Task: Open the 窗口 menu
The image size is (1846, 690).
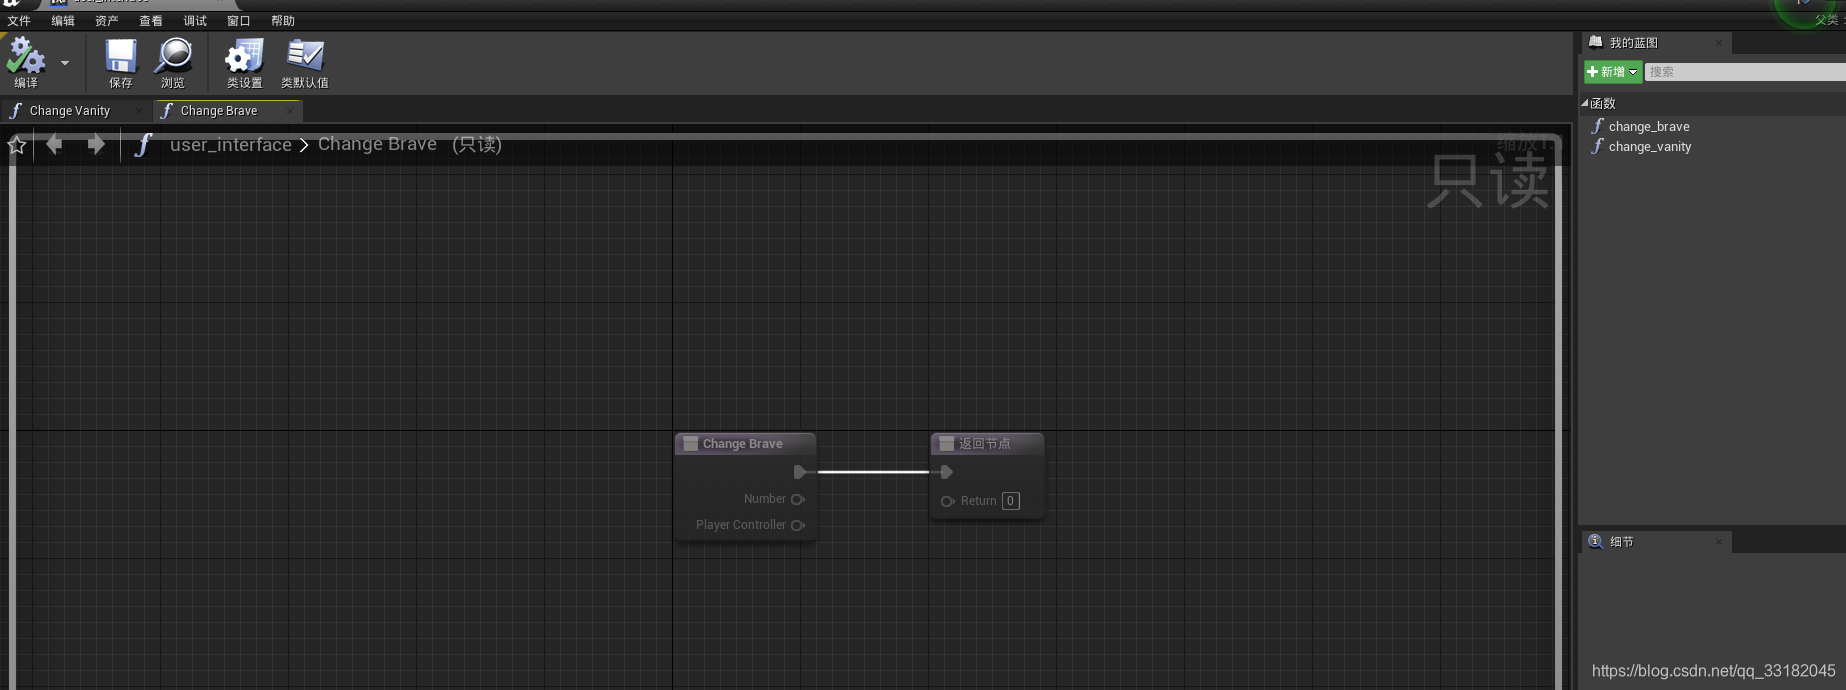Action: click(x=239, y=21)
